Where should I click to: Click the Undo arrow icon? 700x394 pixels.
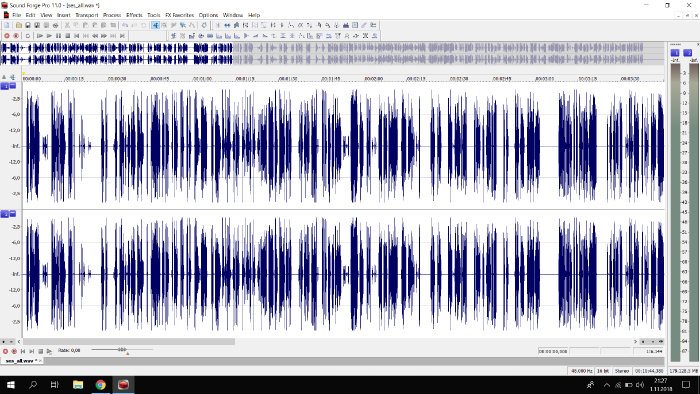click(x=125, y=25)
